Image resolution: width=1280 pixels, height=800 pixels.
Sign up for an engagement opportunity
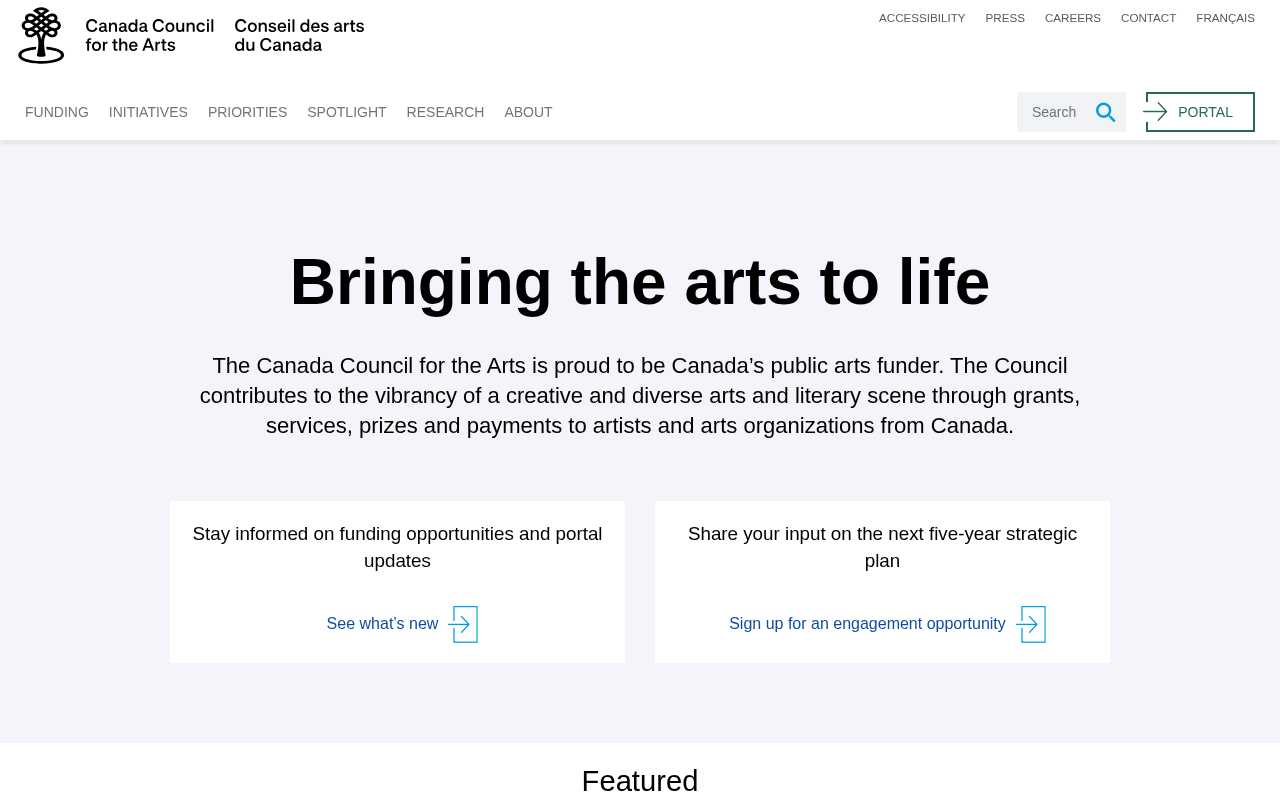coord(867,623)
